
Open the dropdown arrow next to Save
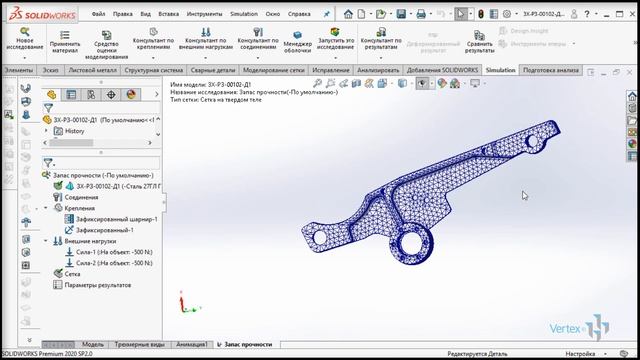(410, 14)
